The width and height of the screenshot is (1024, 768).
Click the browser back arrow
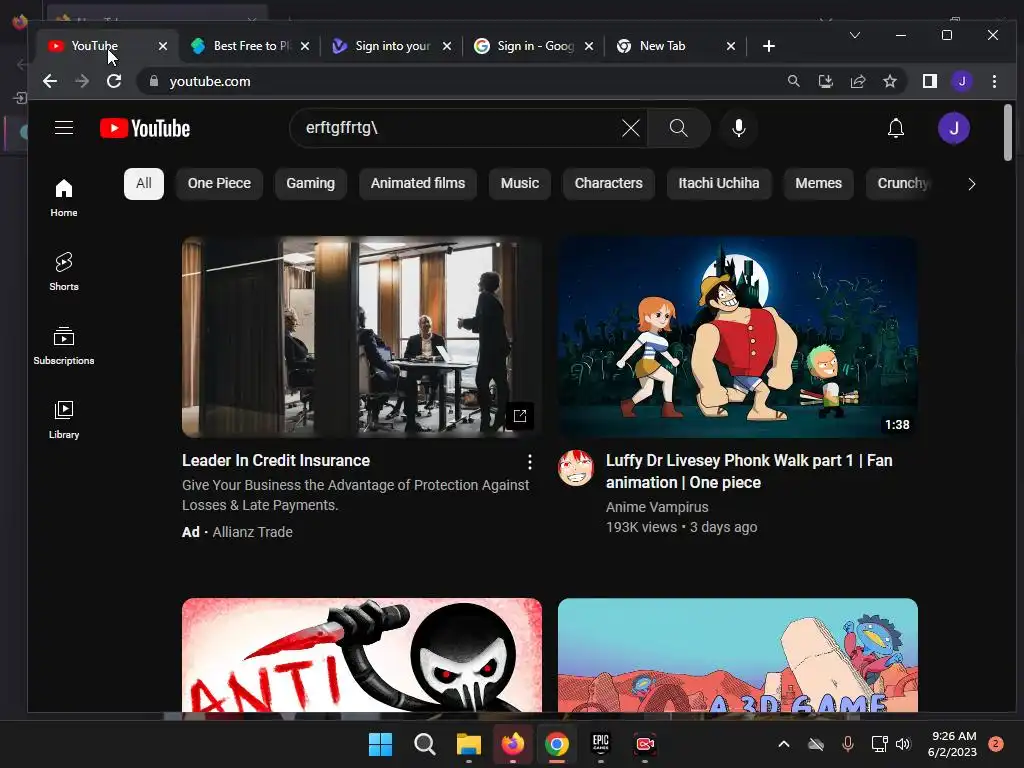(50, 81)
